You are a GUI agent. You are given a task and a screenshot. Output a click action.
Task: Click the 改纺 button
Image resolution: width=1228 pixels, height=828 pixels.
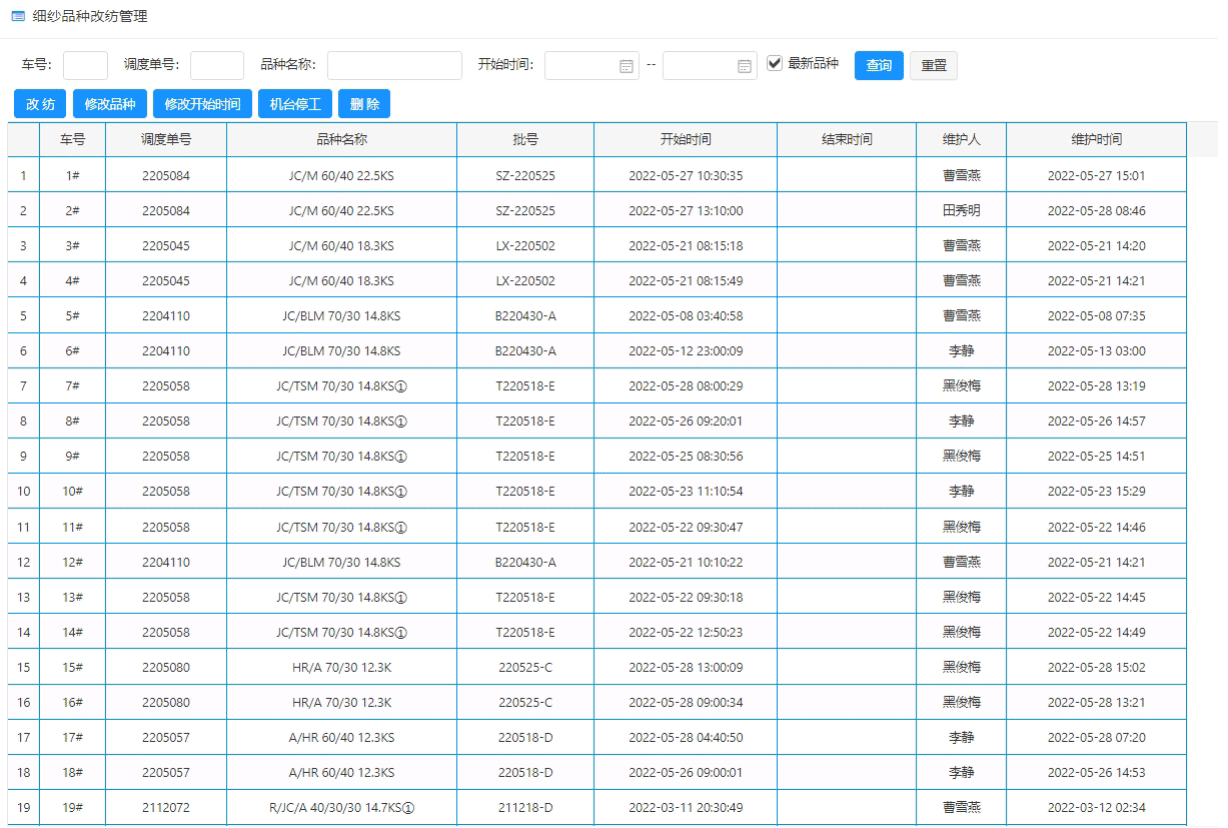point(40,104)
